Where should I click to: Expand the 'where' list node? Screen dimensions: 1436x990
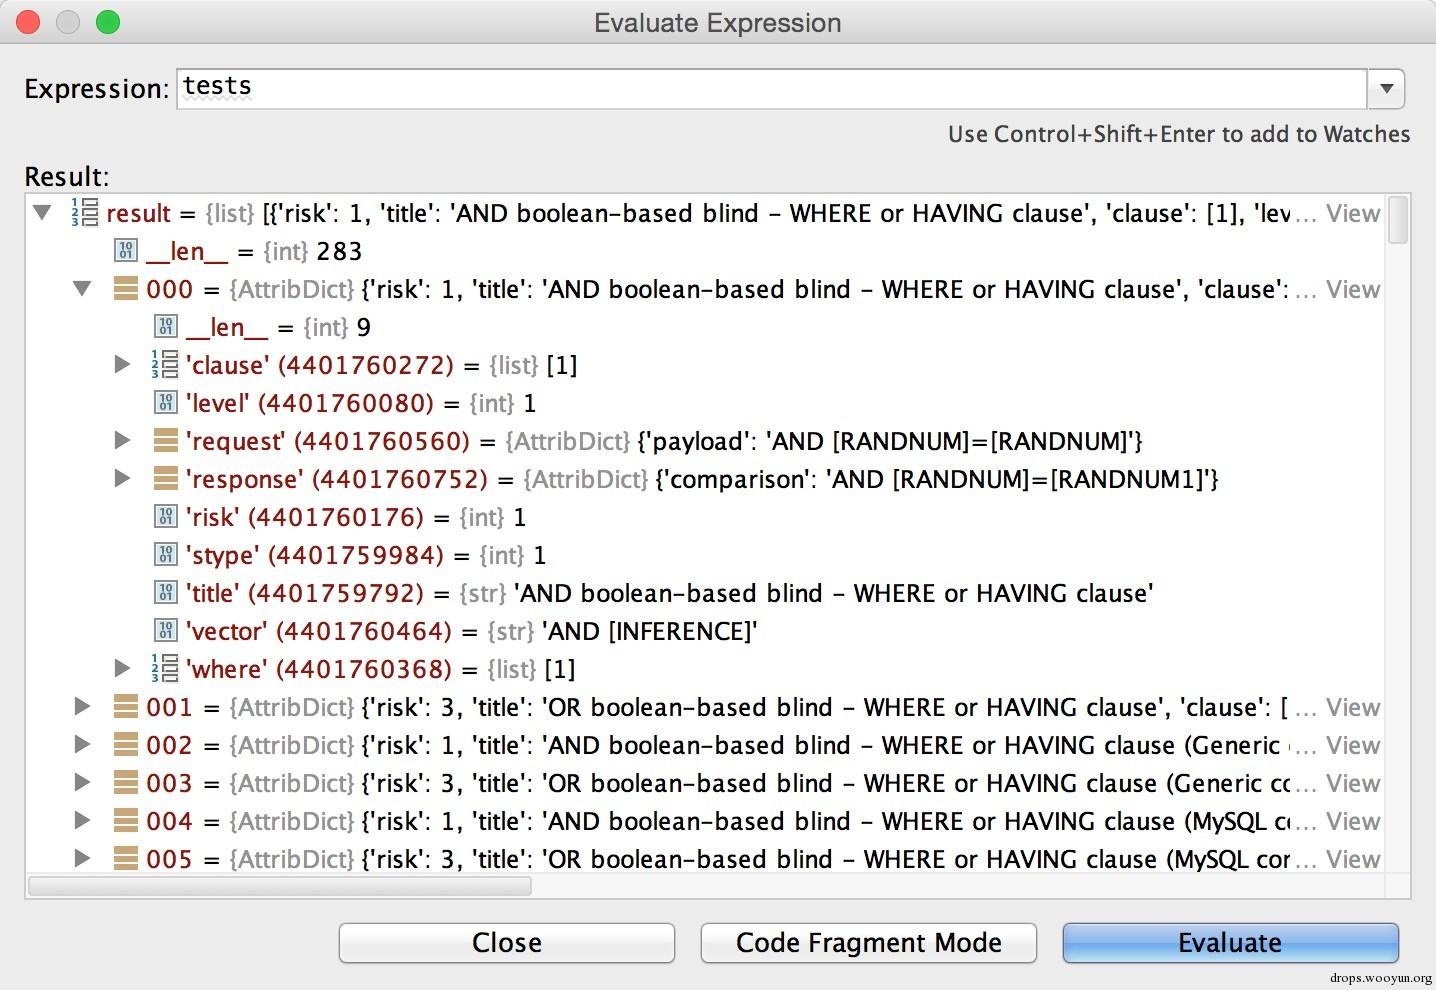pos(122,669)
